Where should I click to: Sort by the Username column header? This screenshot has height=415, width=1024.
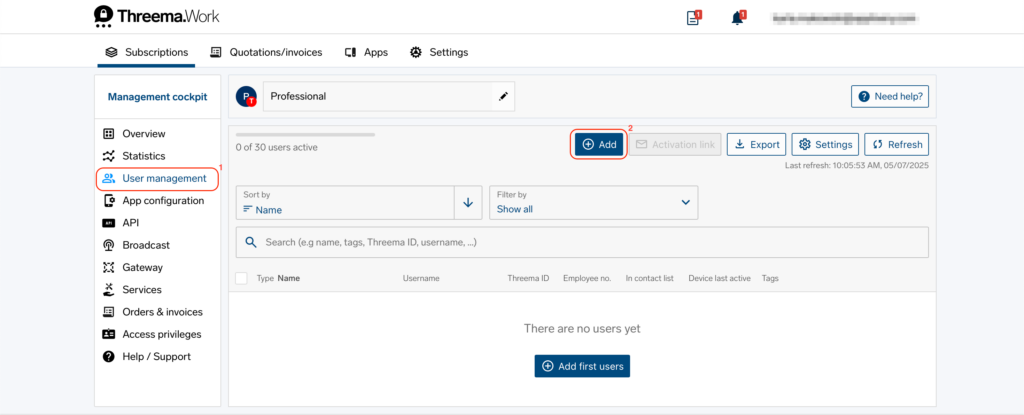pyautogui.click(x=421, y=278)
